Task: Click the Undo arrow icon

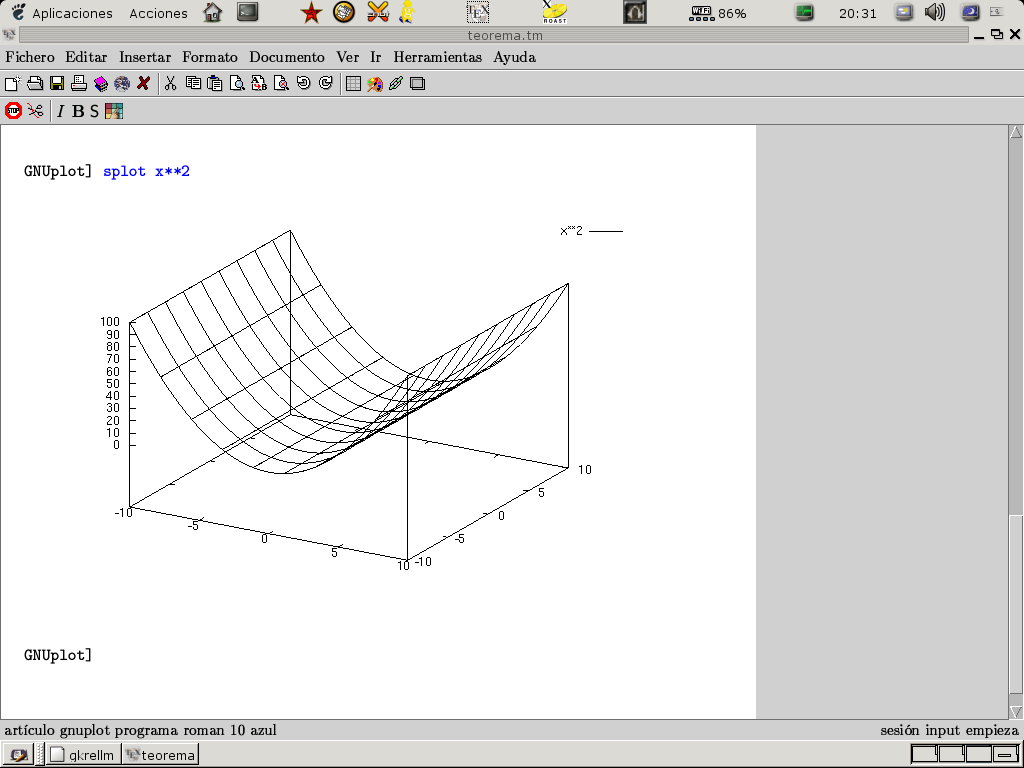Action: pyautogui.click(x=303, y=84)
